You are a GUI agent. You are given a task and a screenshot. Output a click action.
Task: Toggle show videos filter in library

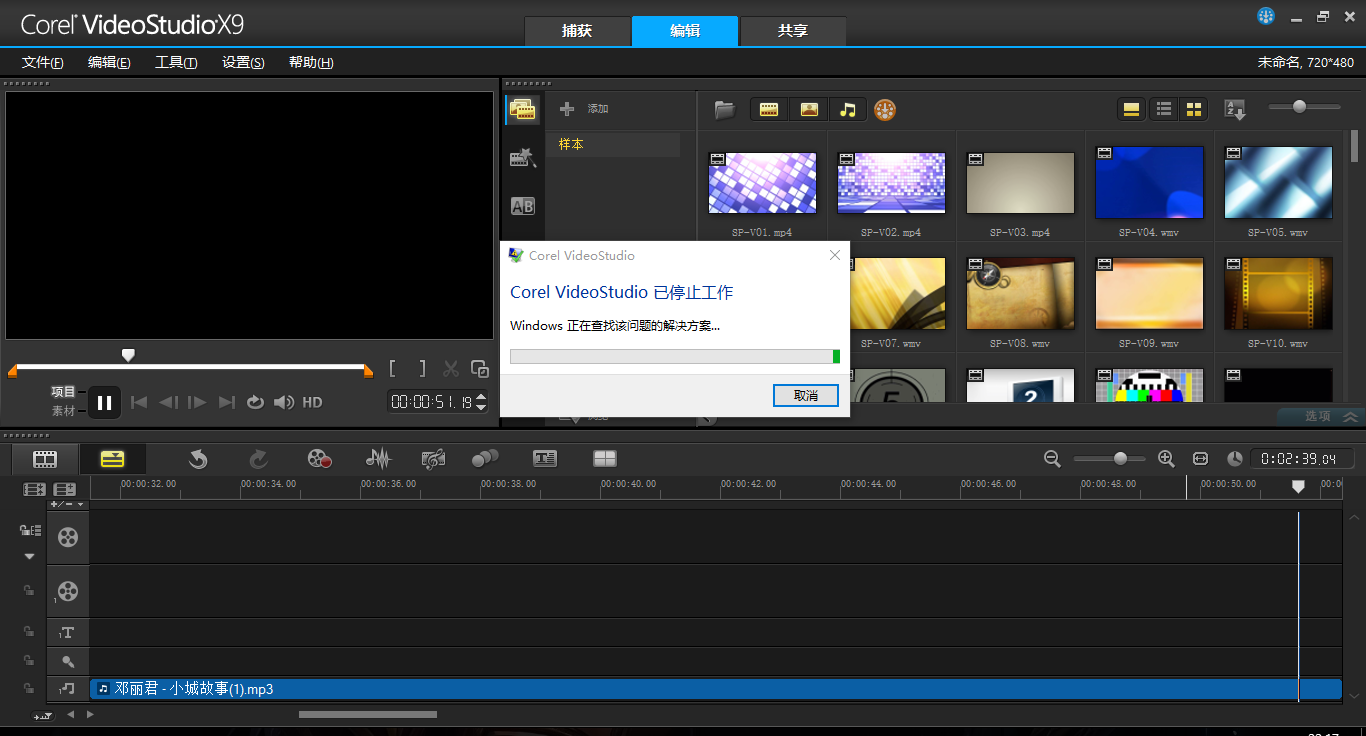pos(769,110)
